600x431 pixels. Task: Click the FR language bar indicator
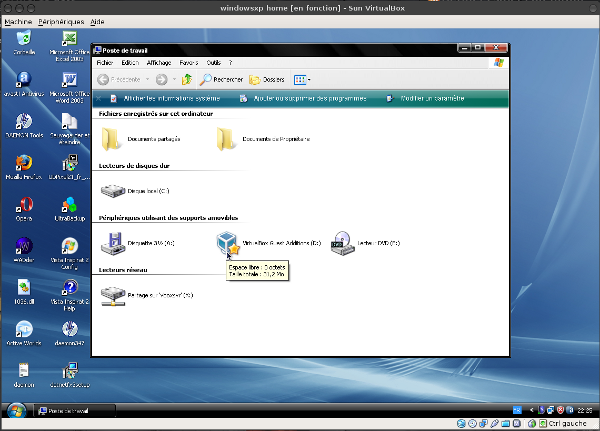[x=517, y=410]
